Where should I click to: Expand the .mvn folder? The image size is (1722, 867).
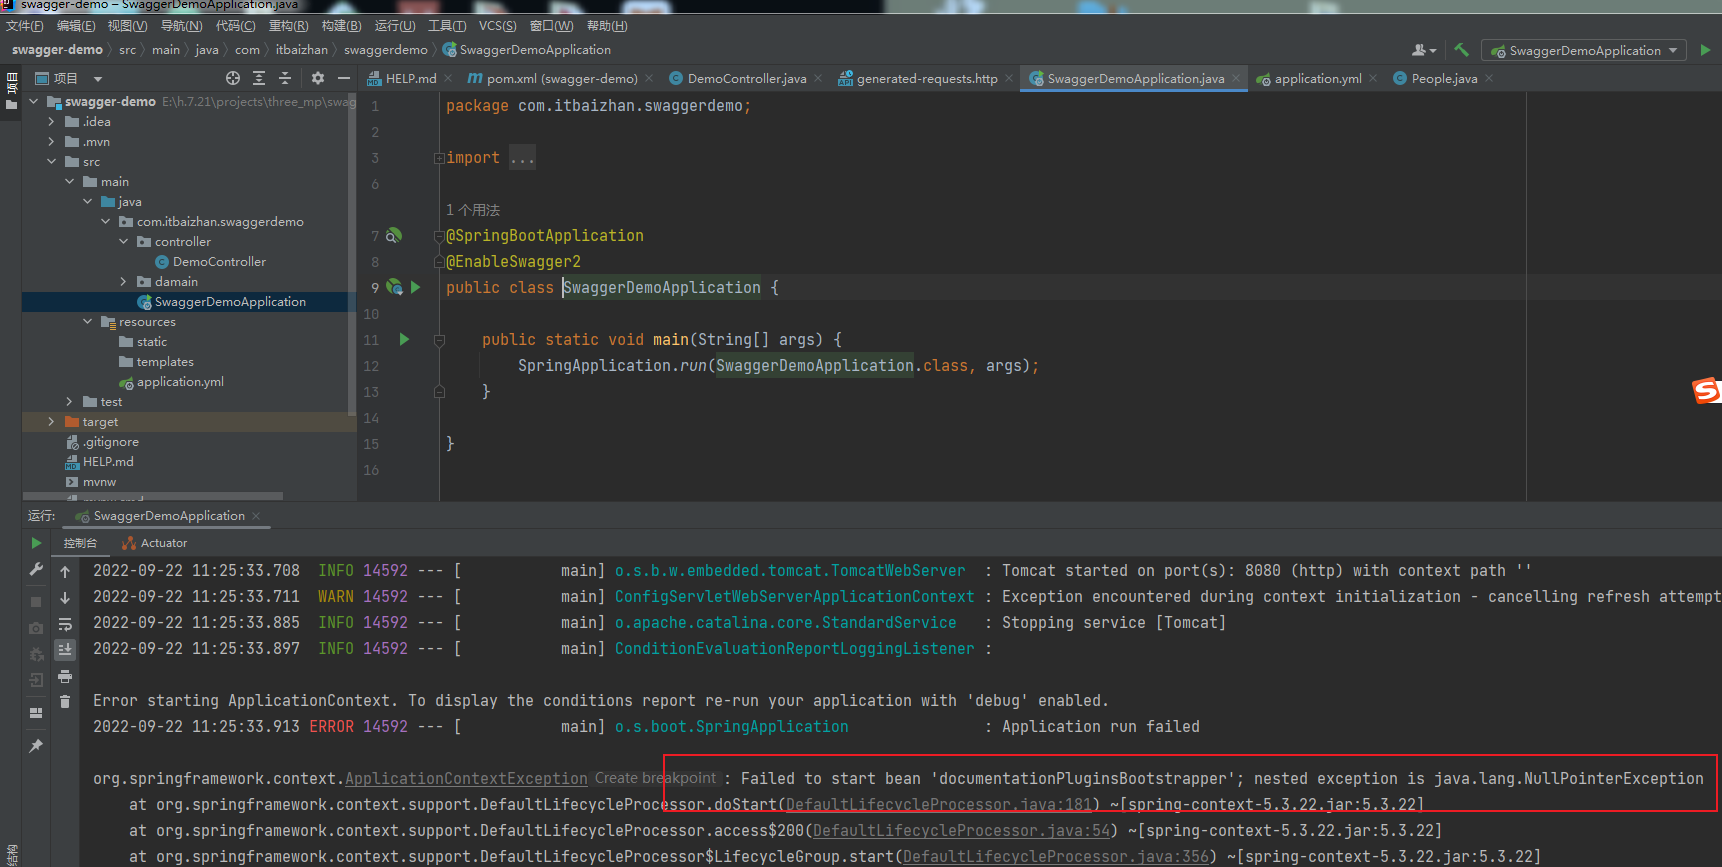coord(51,142)
